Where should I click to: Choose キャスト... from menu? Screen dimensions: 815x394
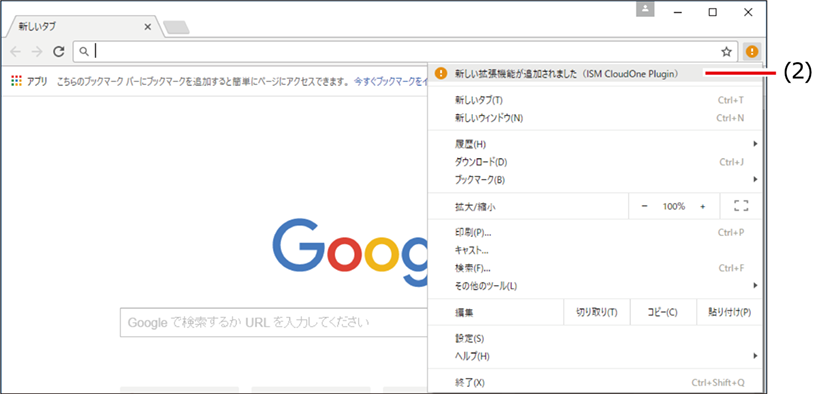[595, 251]
